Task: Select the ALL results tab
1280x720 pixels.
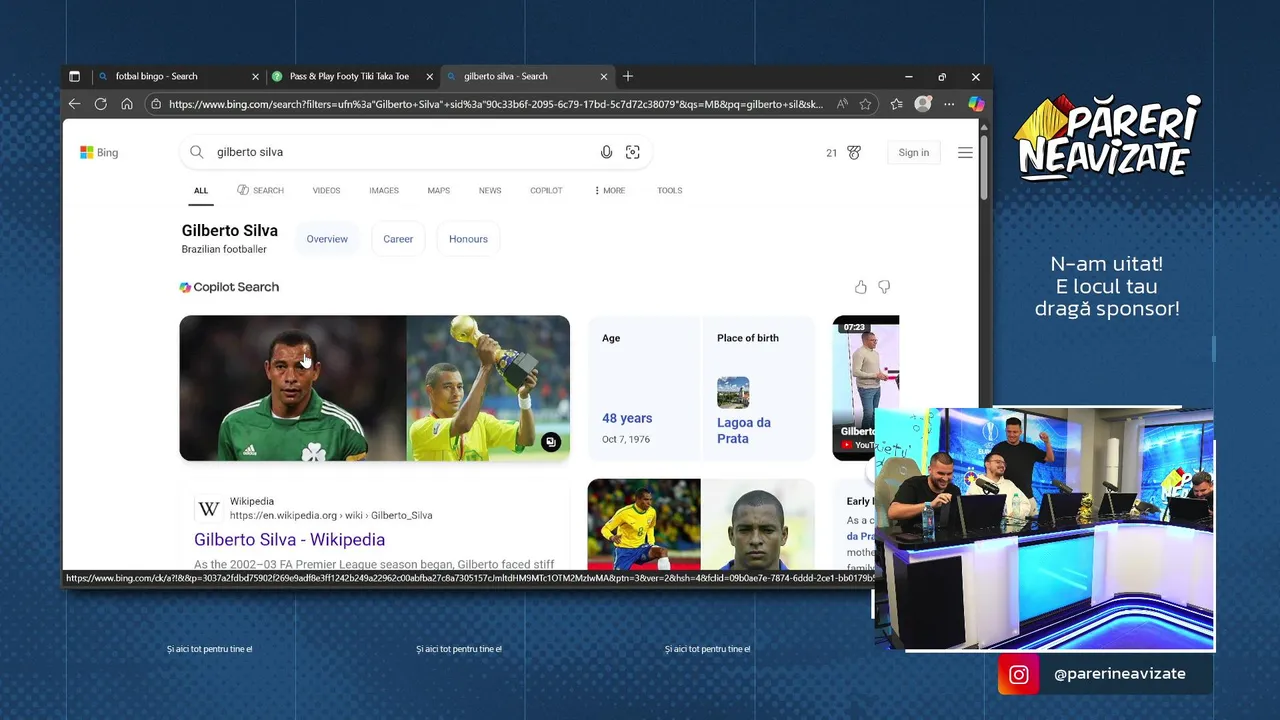Action: tap(201, 190)
